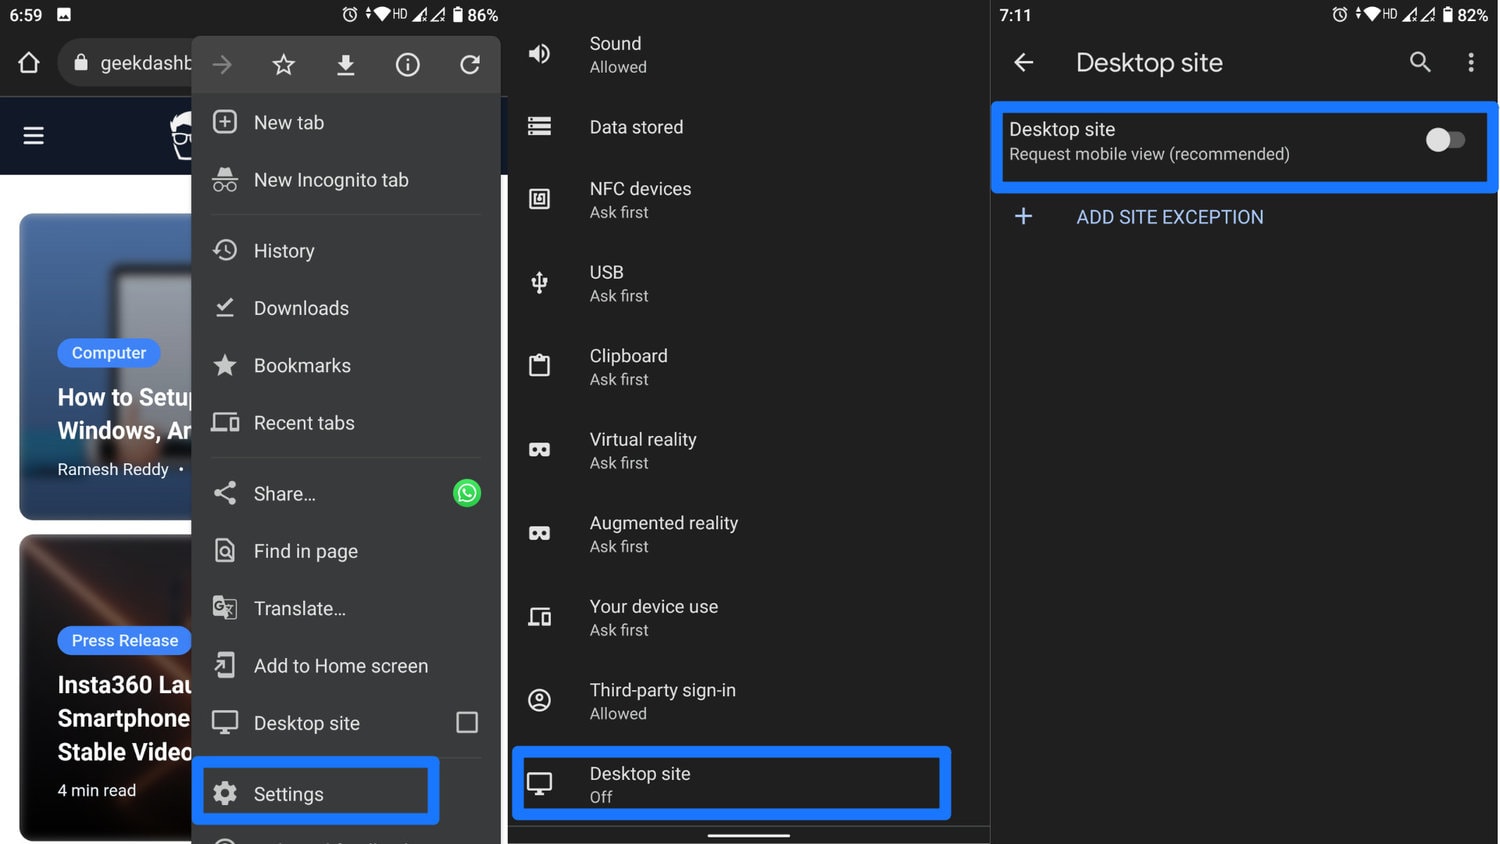1500x844 pixels.
Task: Tap the Computer category tag
Action: point(109,353)
